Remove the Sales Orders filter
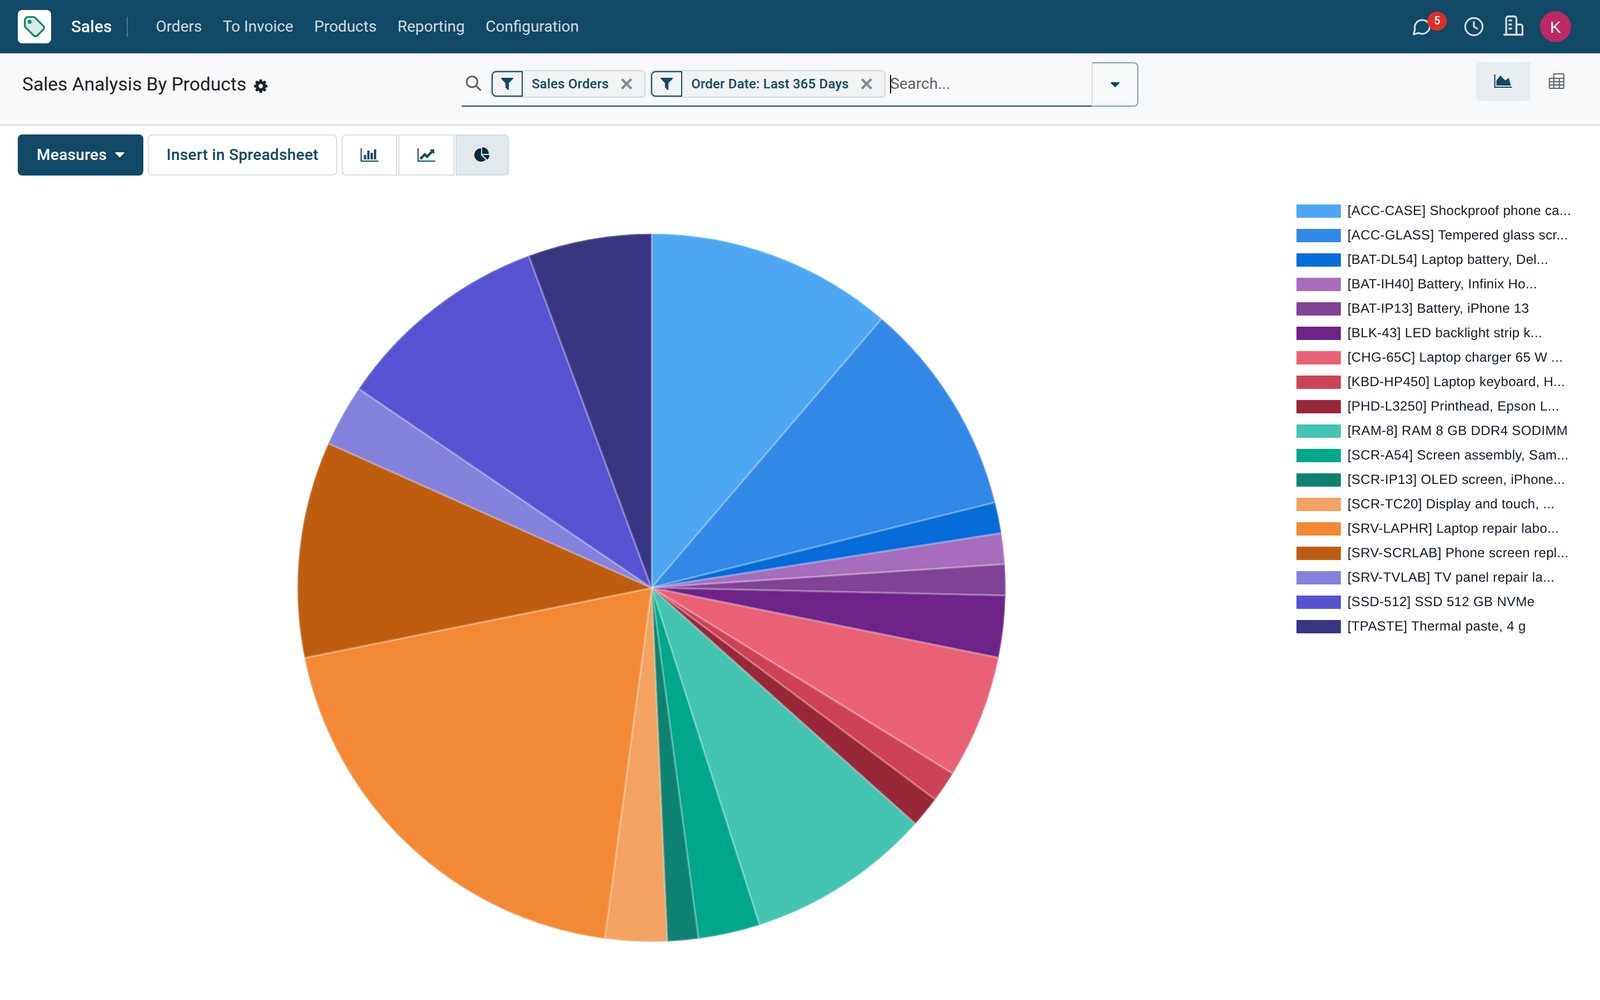Viewport: 1600px width, 1000px height. (627, 84)
